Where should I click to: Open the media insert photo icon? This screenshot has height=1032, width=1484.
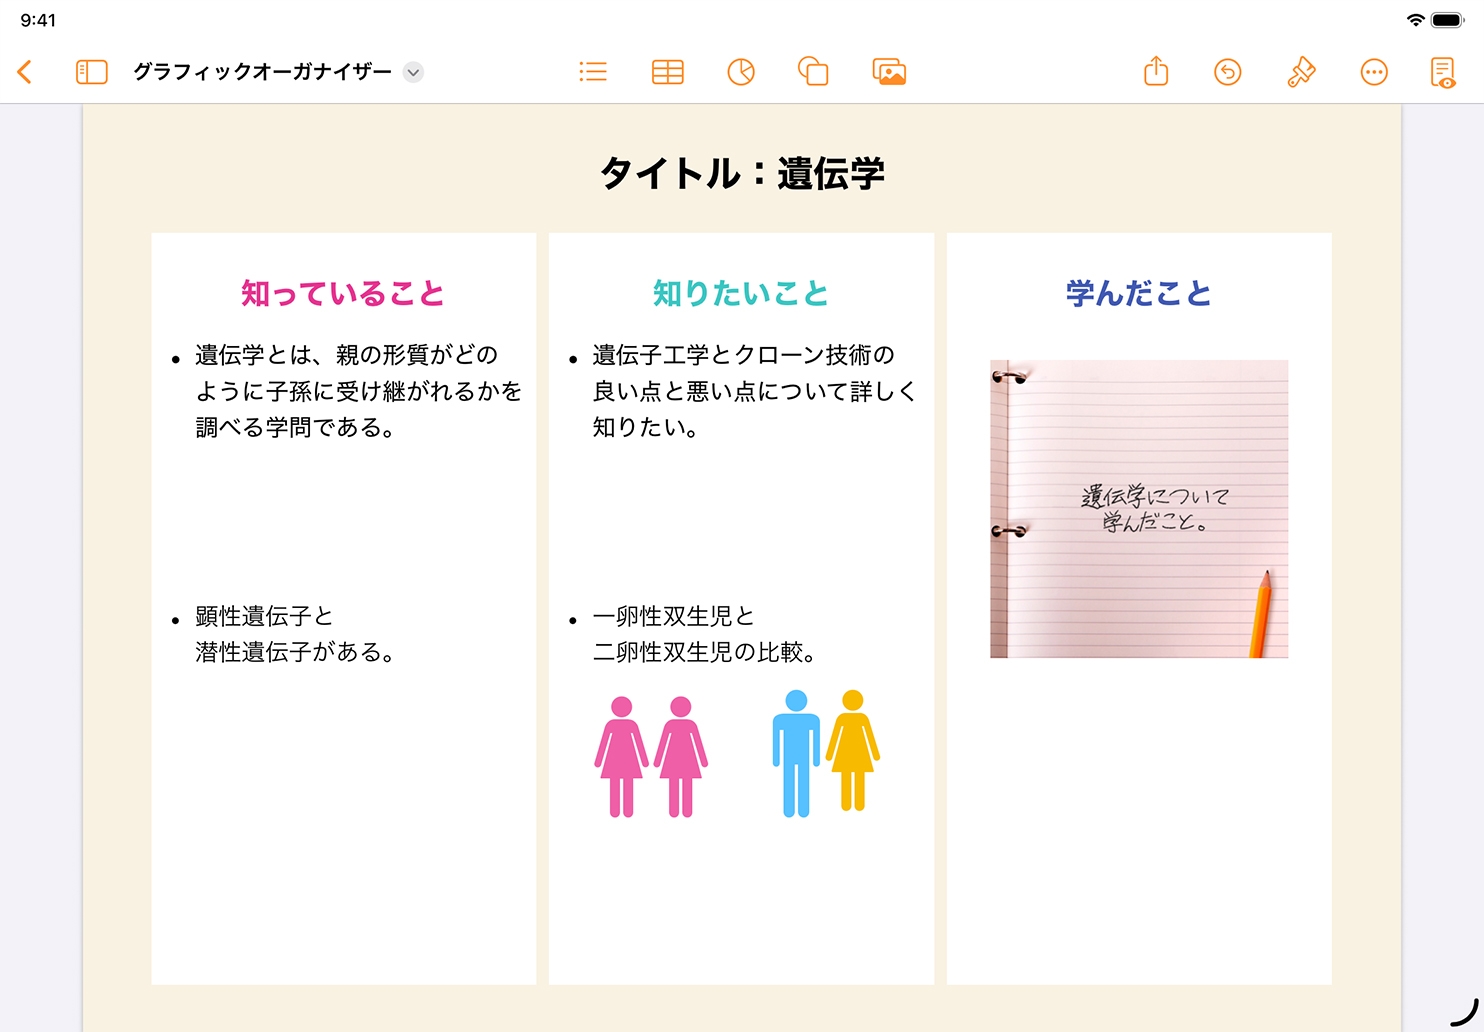(x=889, y=72)
